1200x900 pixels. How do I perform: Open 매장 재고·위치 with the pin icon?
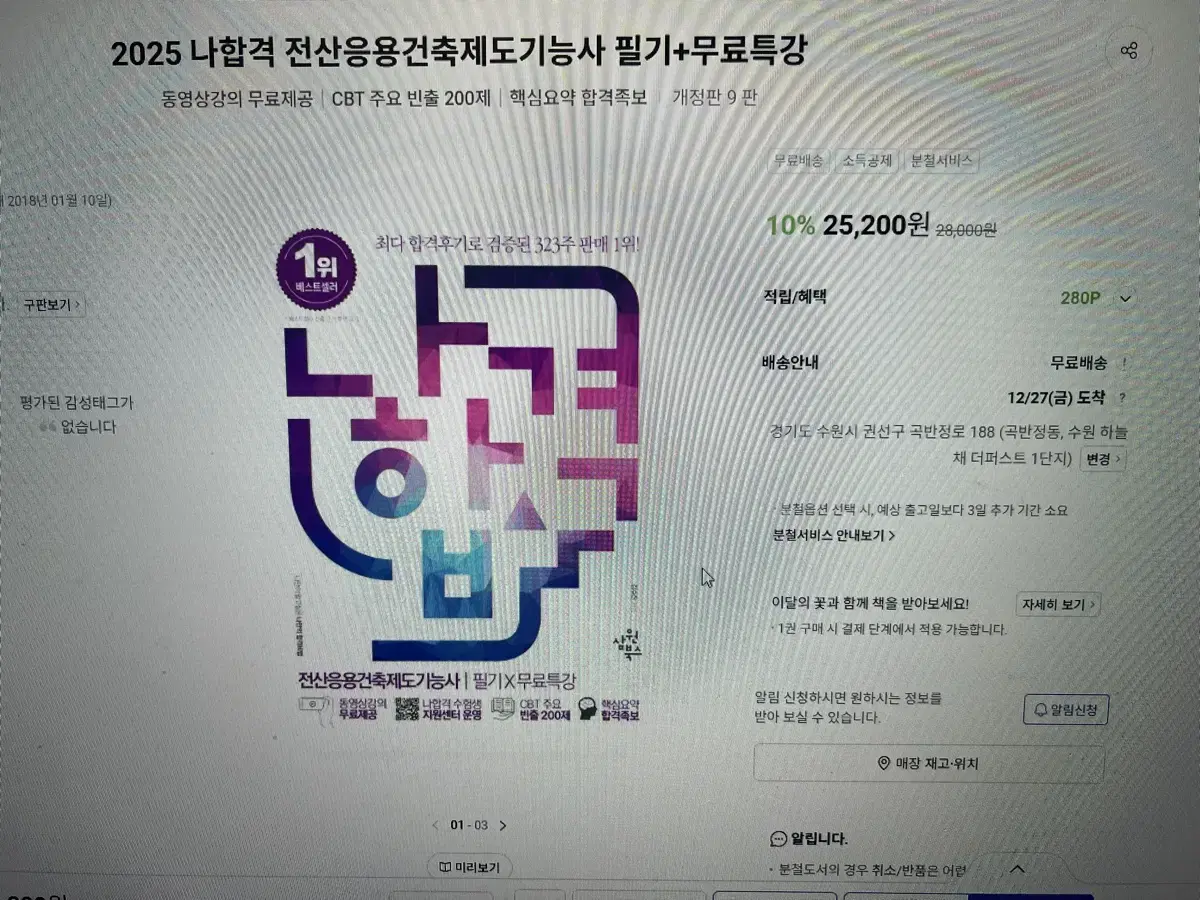click(929, 764)
